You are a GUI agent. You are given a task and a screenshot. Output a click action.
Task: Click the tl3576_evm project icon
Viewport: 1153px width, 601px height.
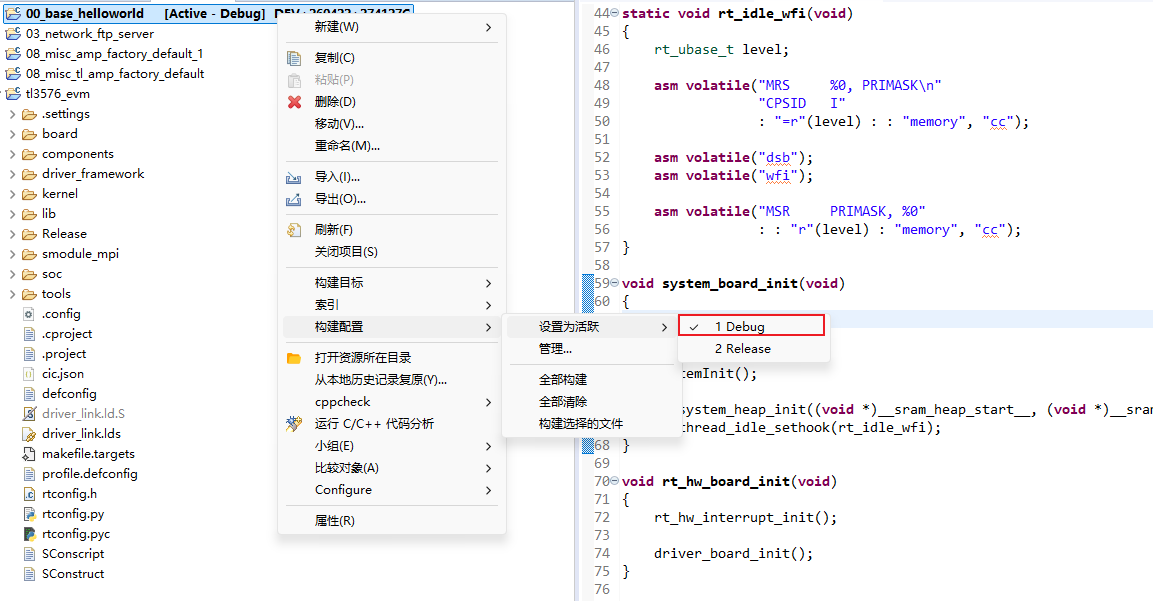(13, 93)
